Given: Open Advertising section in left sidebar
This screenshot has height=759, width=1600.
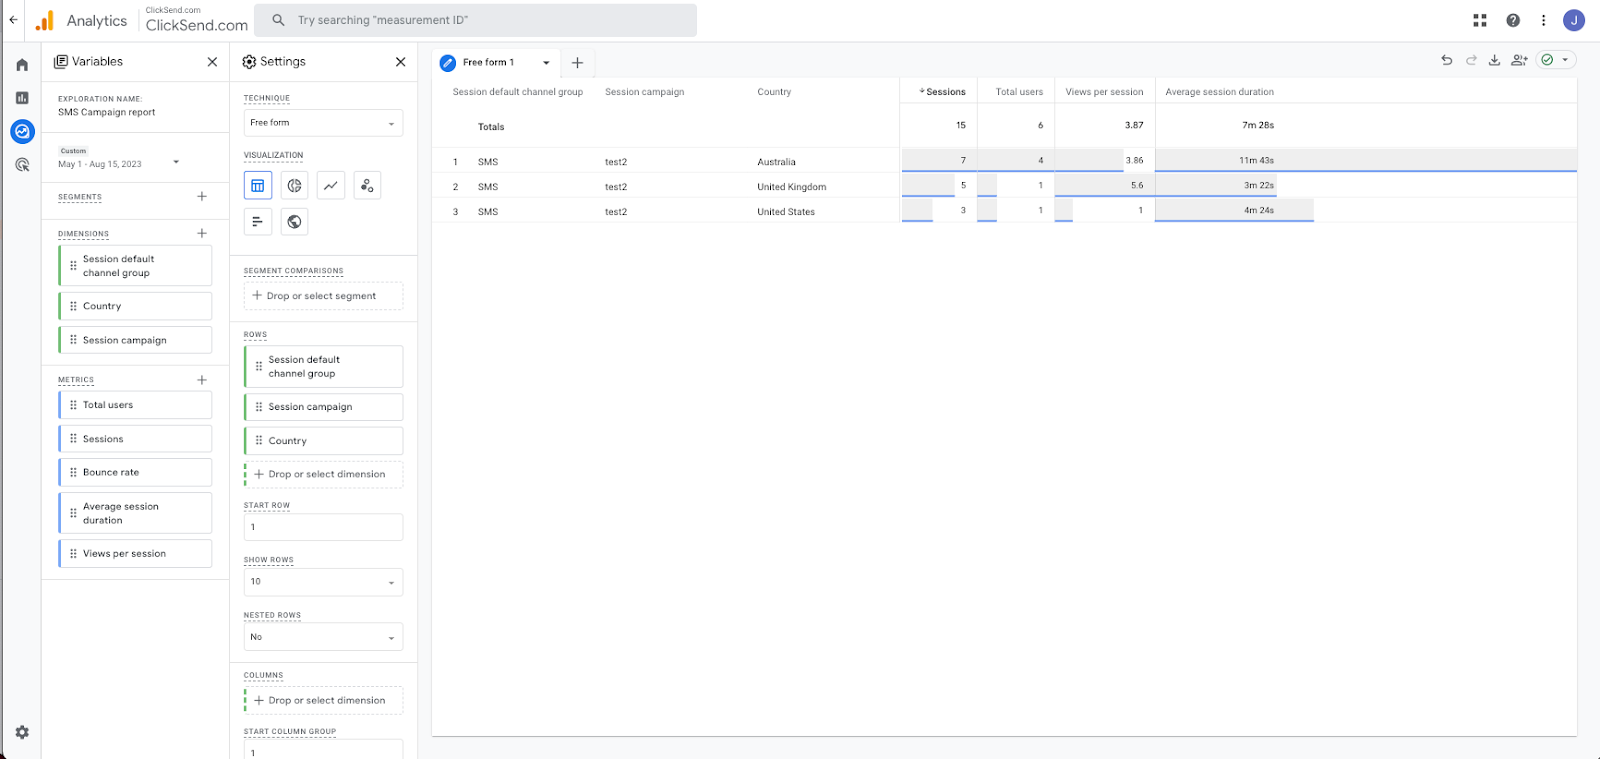Looking at the screenshot, I should pos(22,165).
